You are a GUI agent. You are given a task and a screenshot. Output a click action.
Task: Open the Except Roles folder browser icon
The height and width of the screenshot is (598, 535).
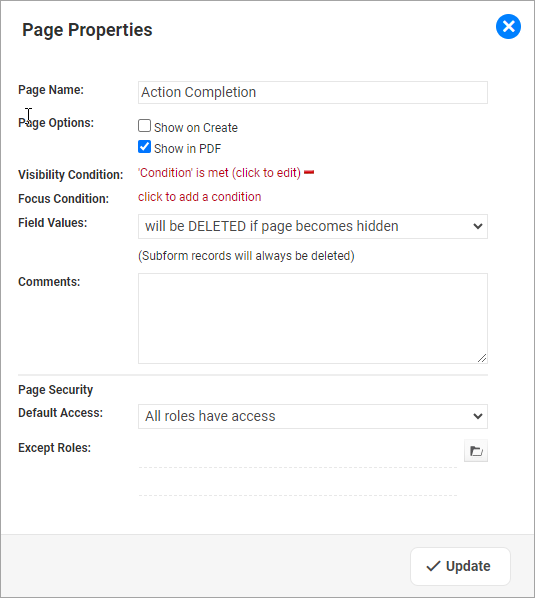pos(476,451)
